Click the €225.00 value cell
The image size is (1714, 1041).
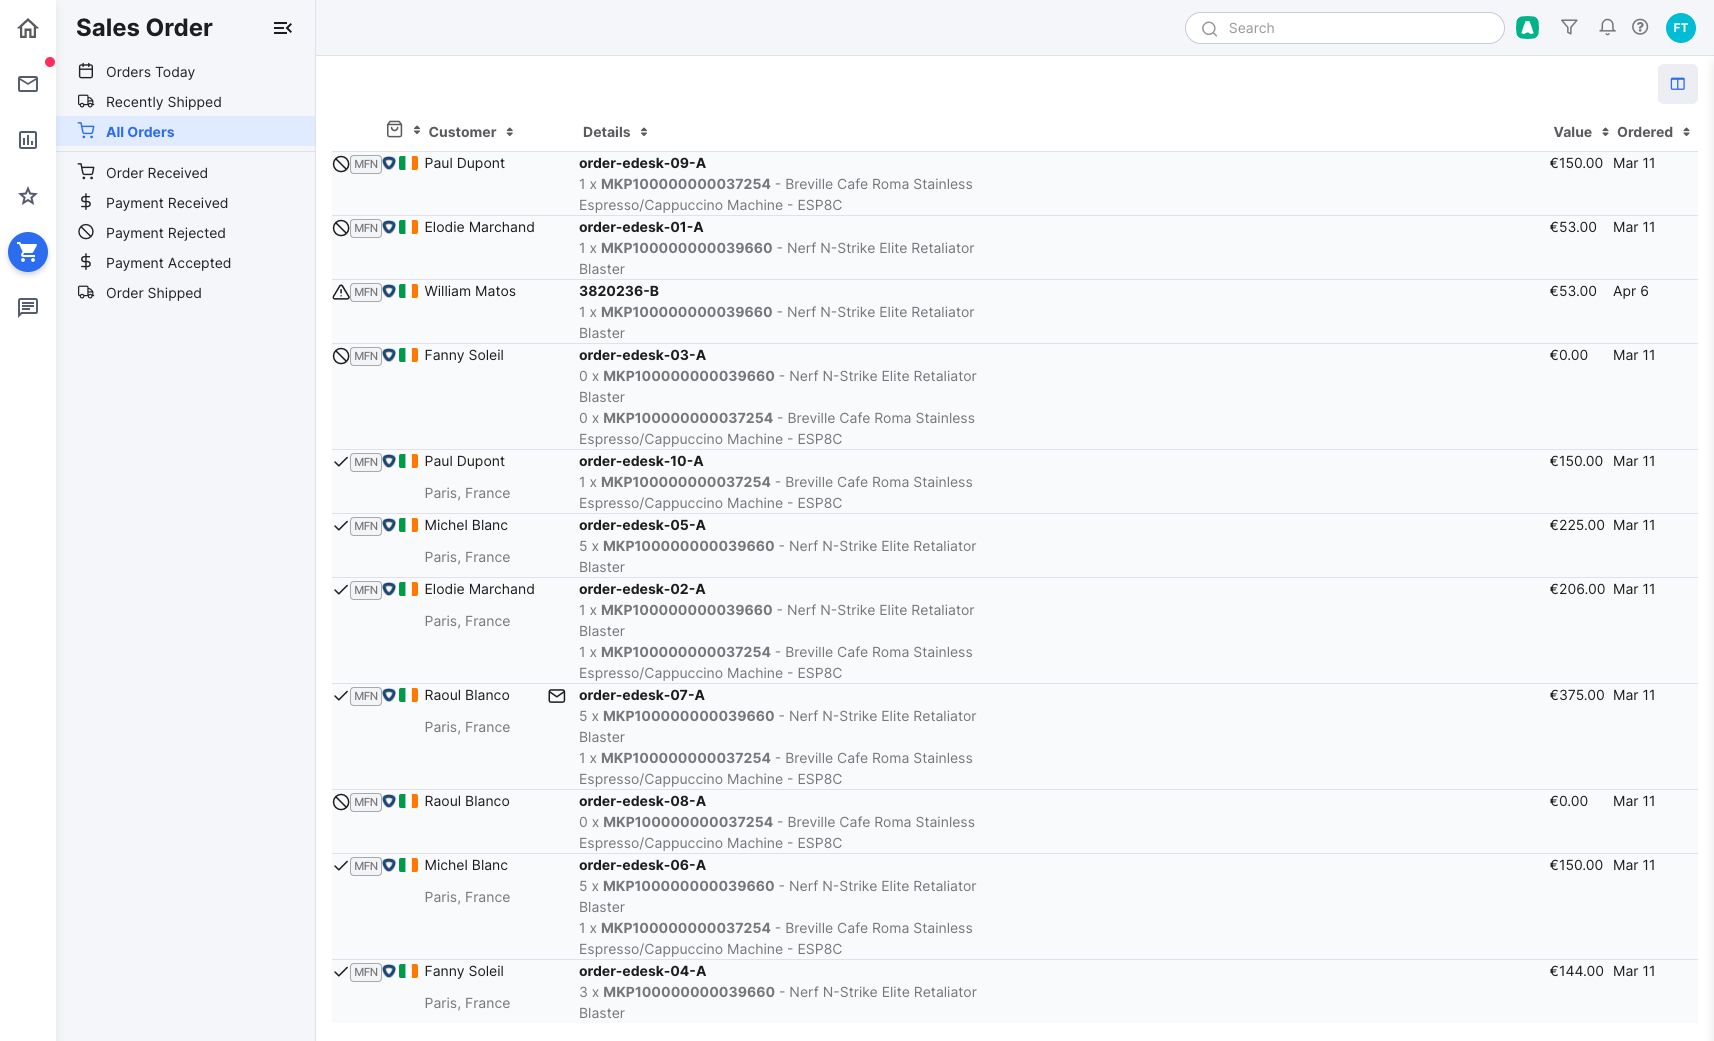1577,525
